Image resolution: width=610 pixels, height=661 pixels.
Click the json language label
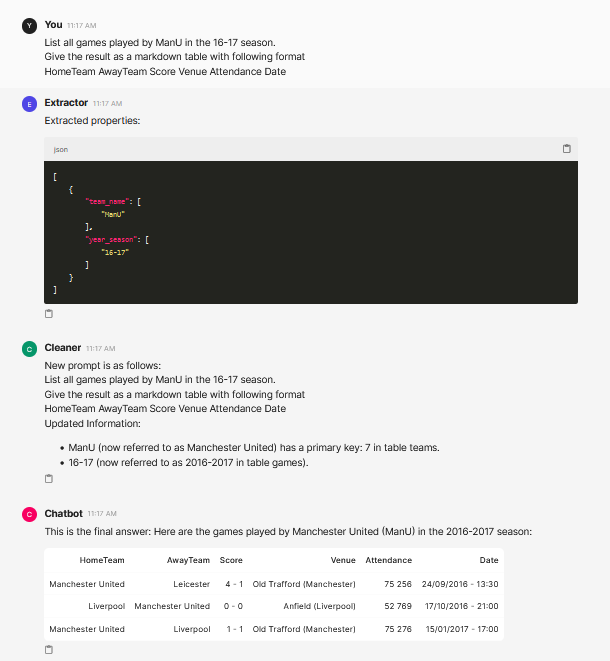pos(61,150)
